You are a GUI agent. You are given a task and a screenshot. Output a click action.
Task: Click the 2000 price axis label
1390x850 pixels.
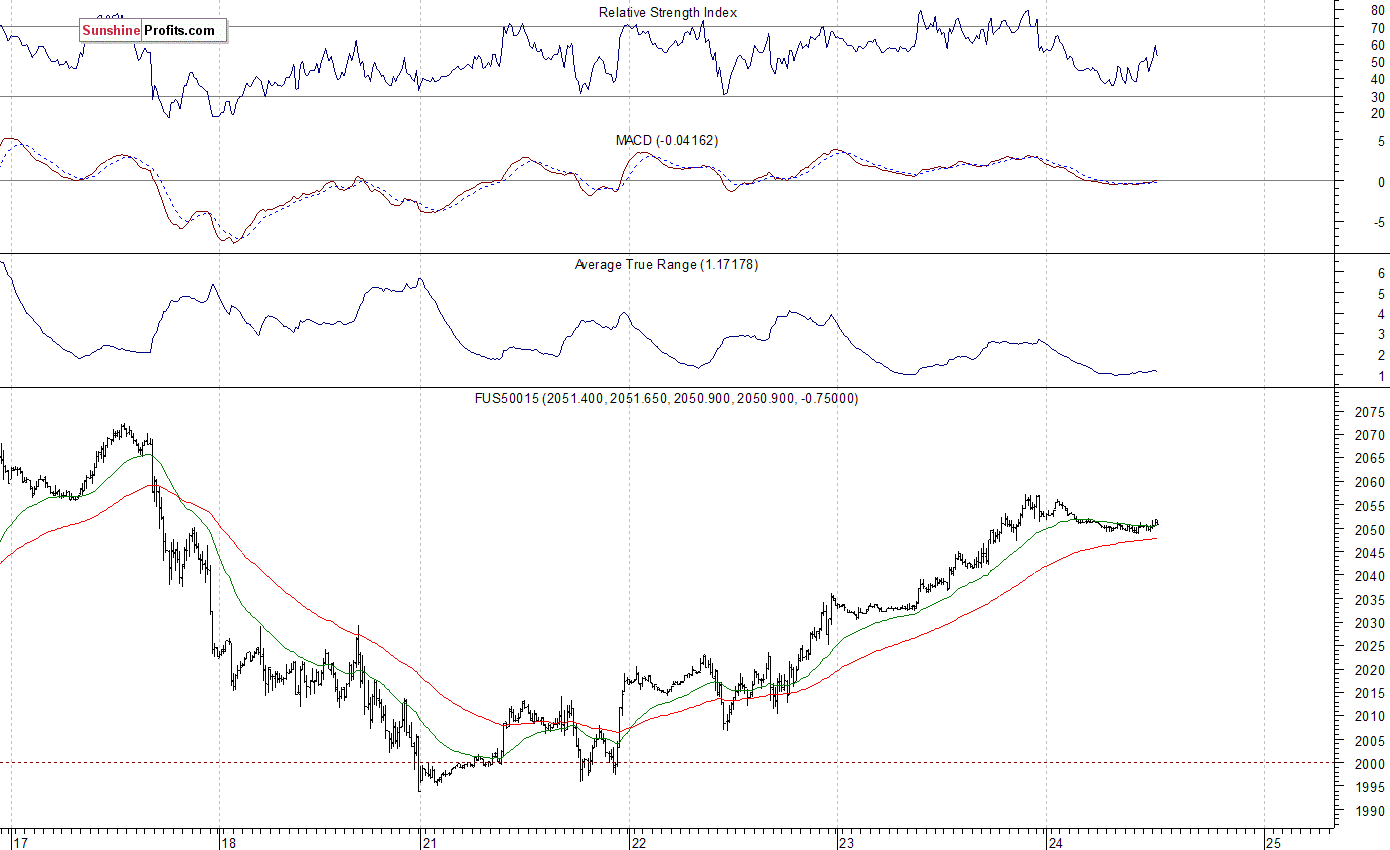point(1370,764)
